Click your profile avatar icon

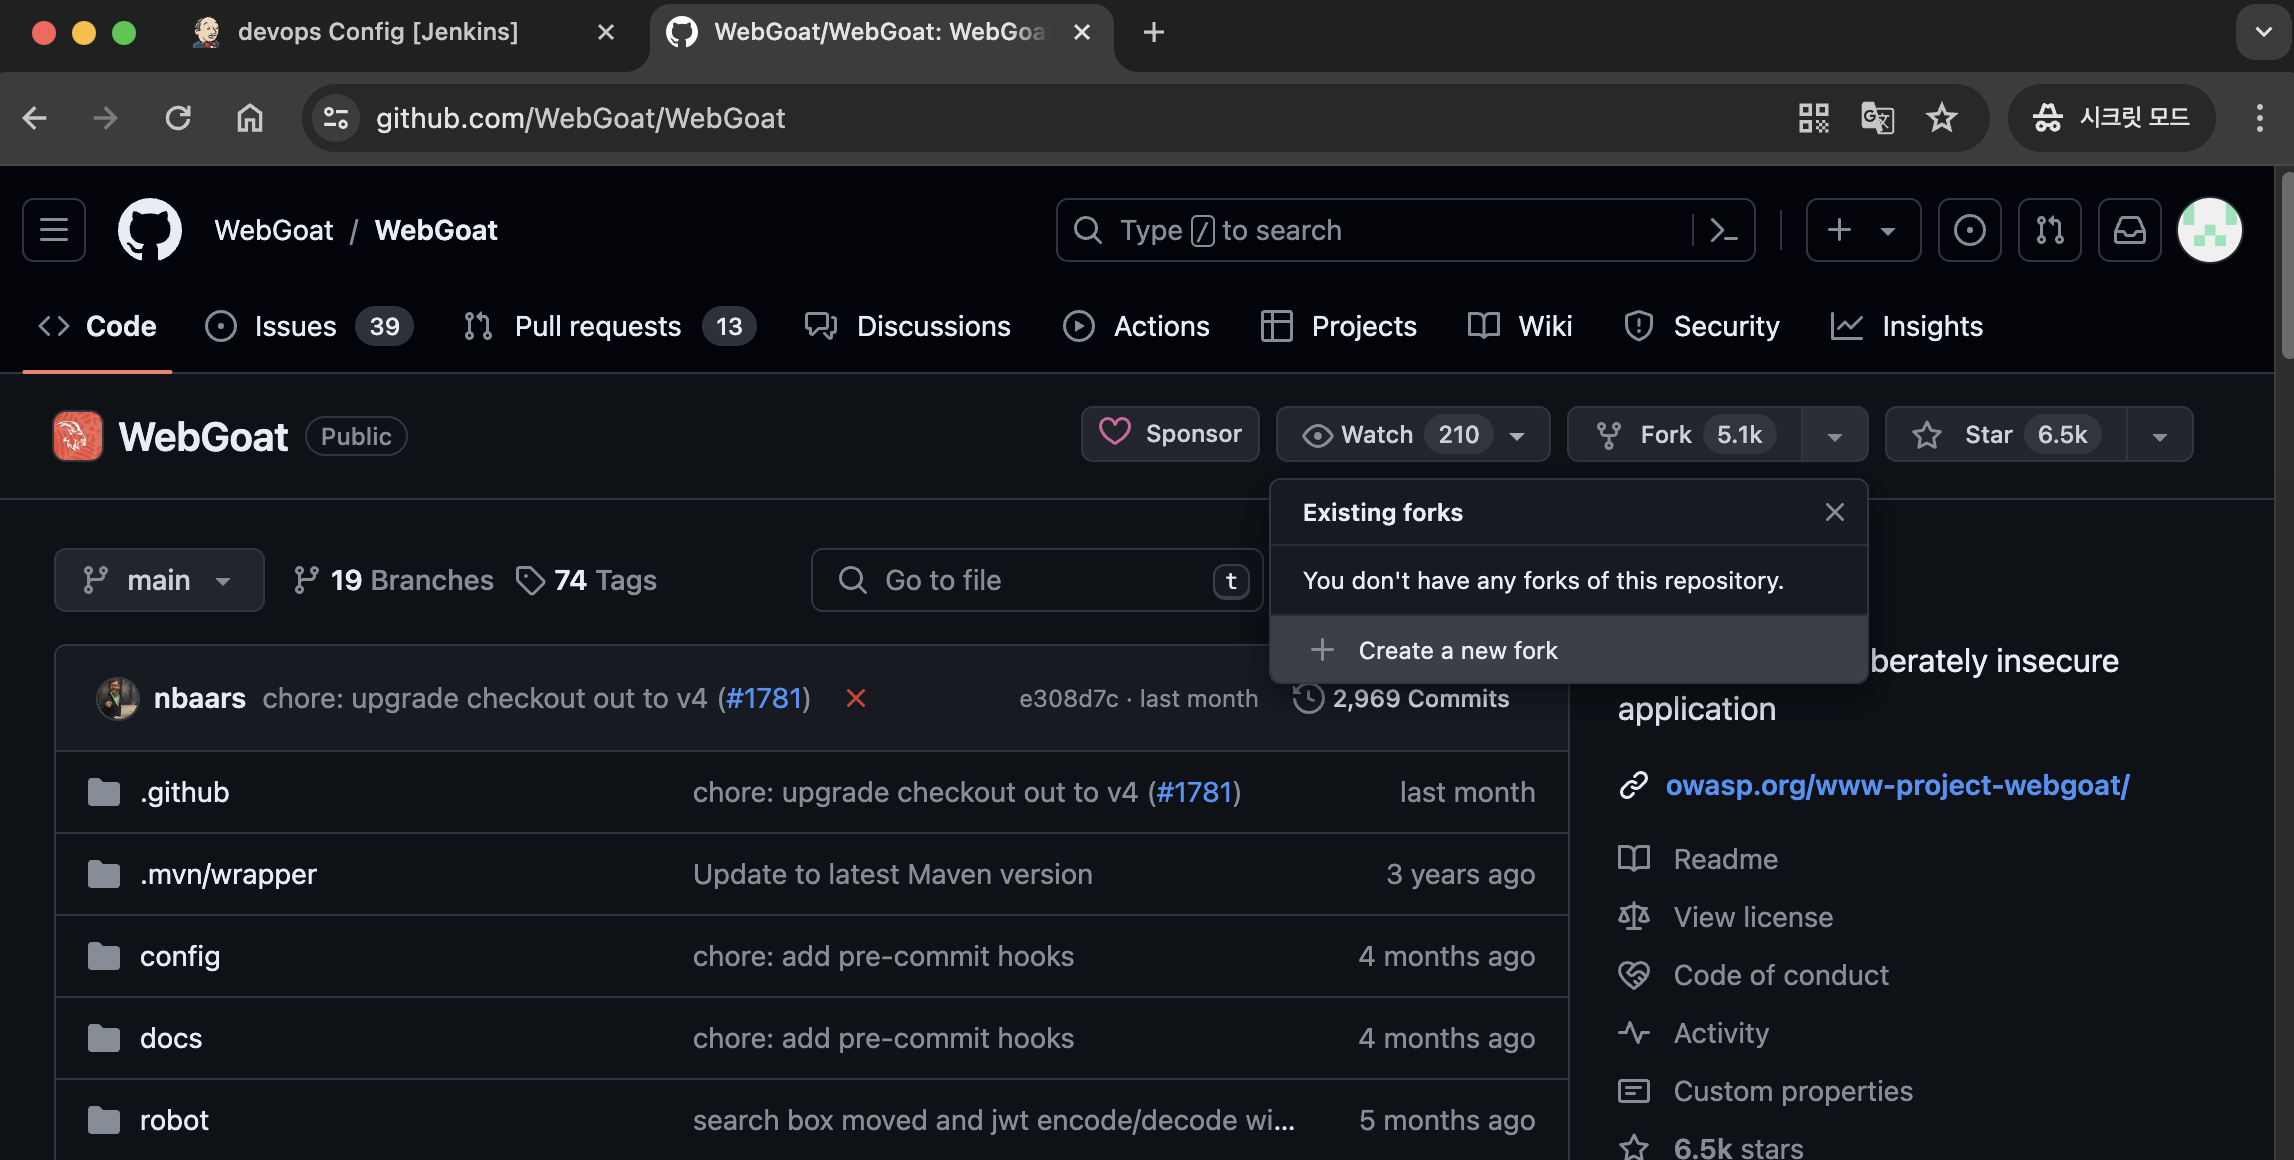click(x=2210, y=230)
